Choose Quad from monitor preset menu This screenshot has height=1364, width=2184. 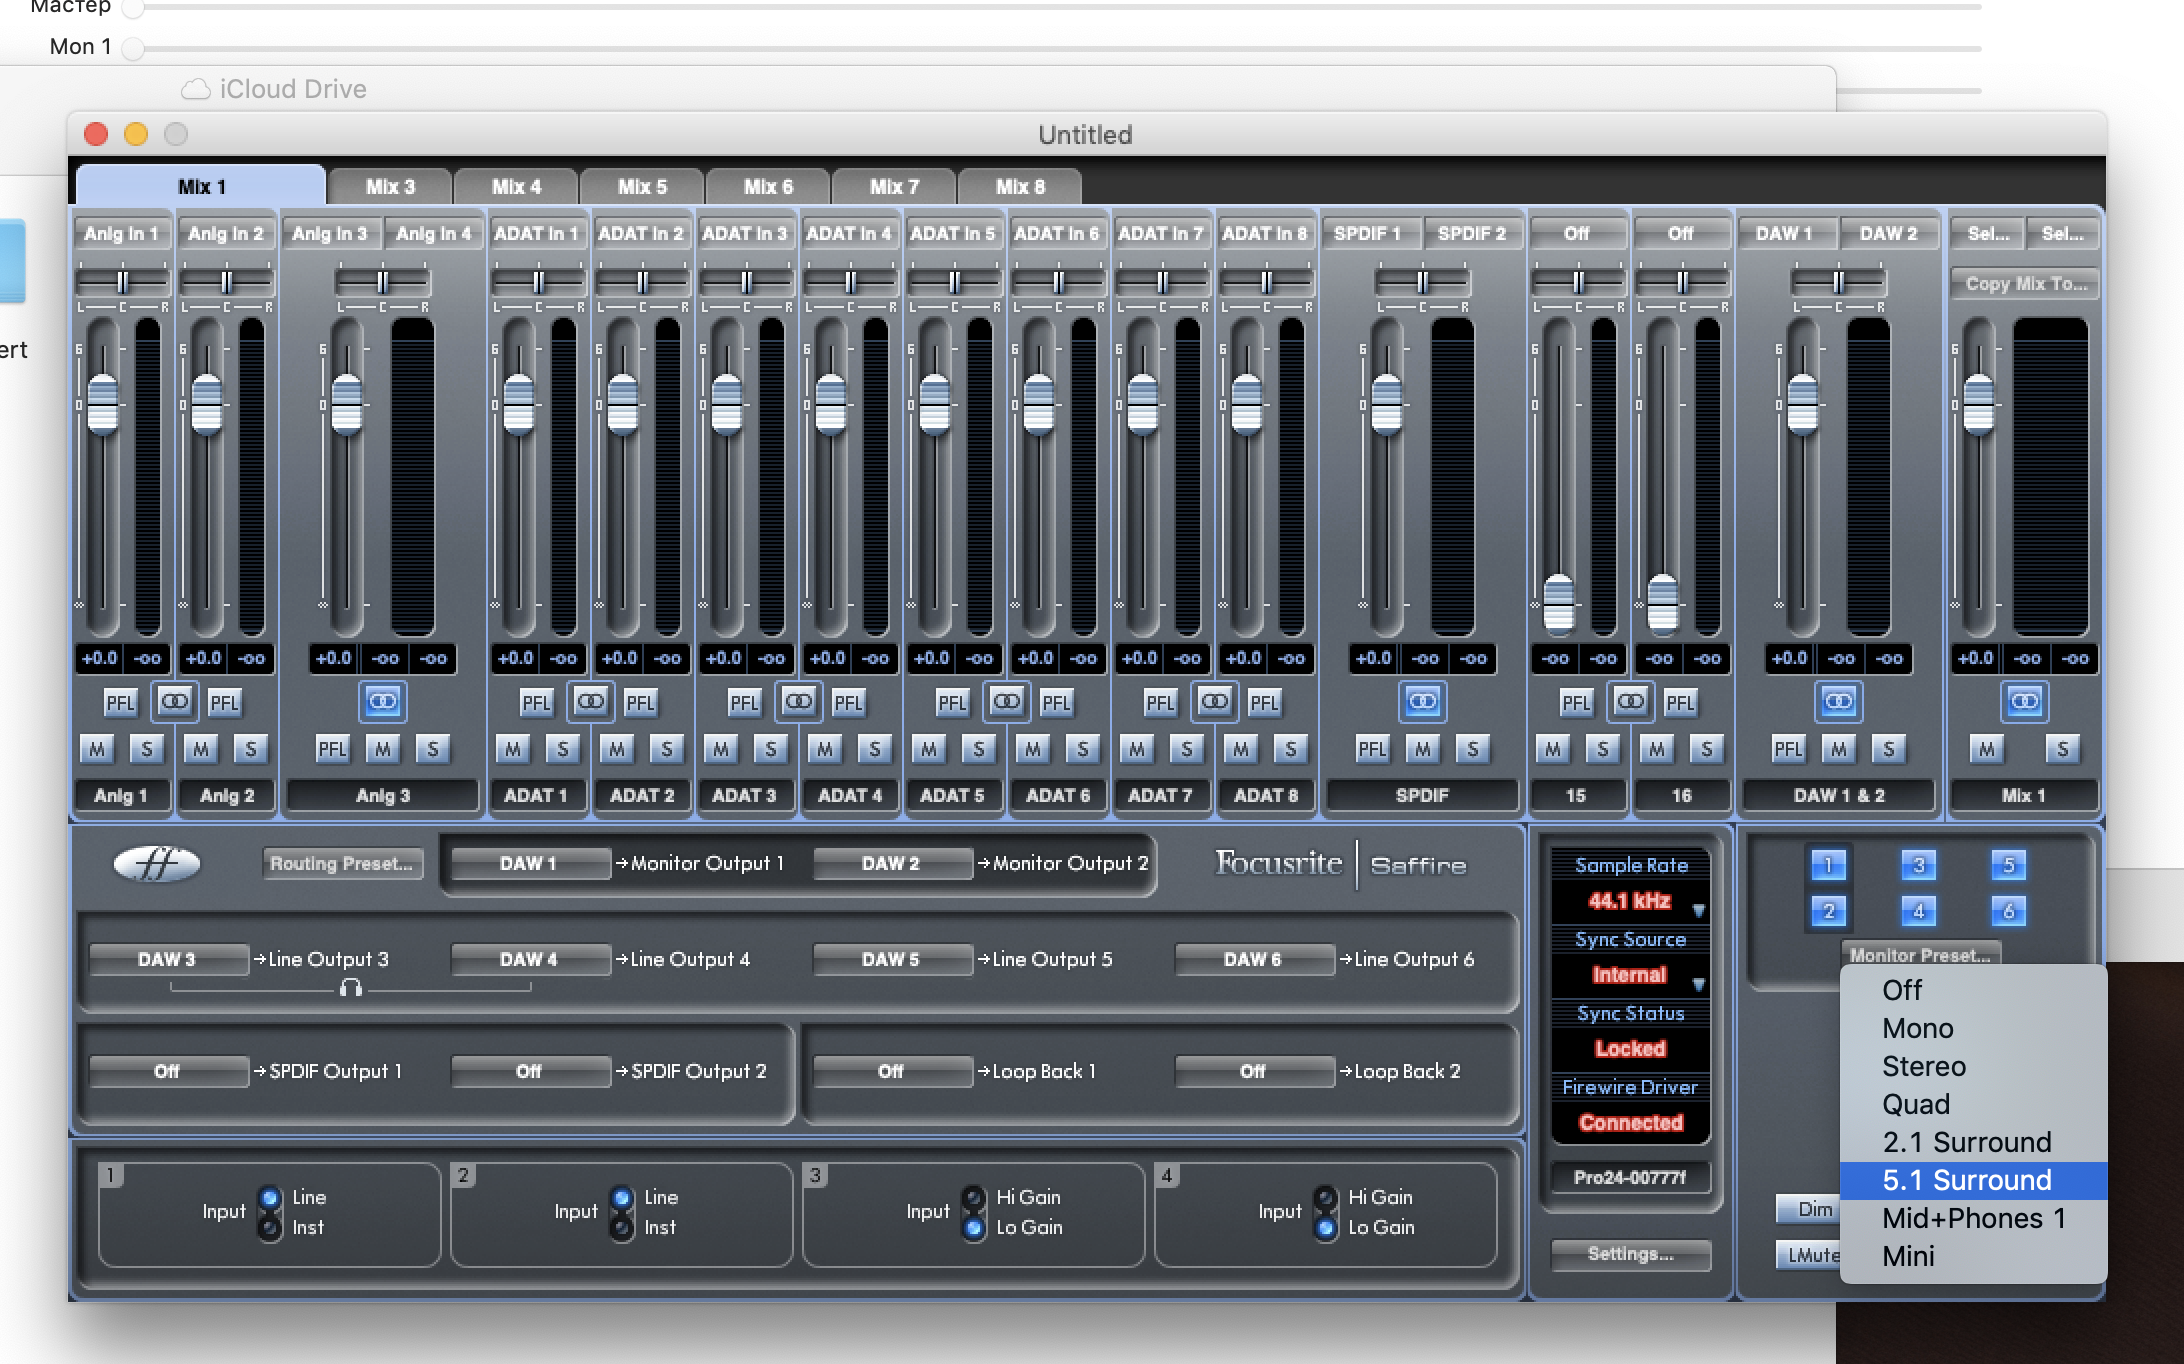[x=1915, y=1104]
